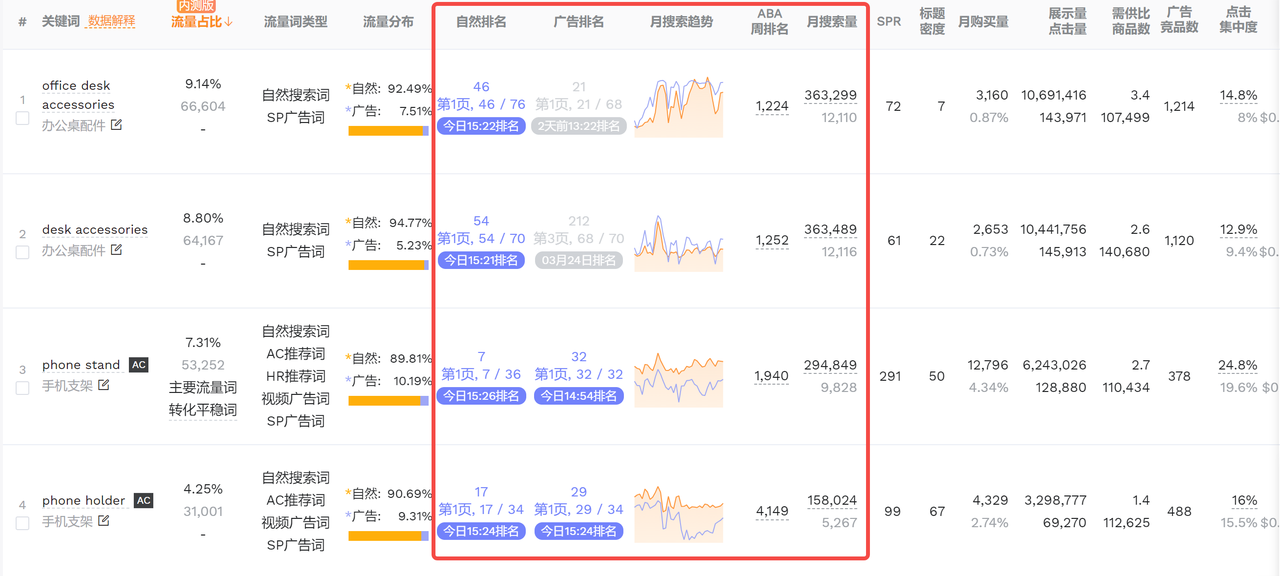Open keyword office desk accessories
The image size is (1280, 576).
pos(78,95)
